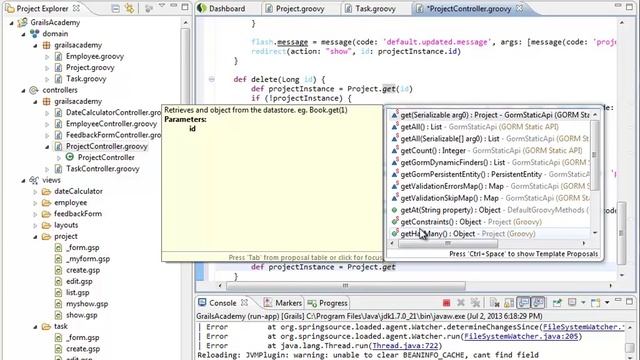The height and width of the screenshot is (360, 640).
Task: Toggle Show Console When Standard Error Changes
Action: [x=538, y=302]
